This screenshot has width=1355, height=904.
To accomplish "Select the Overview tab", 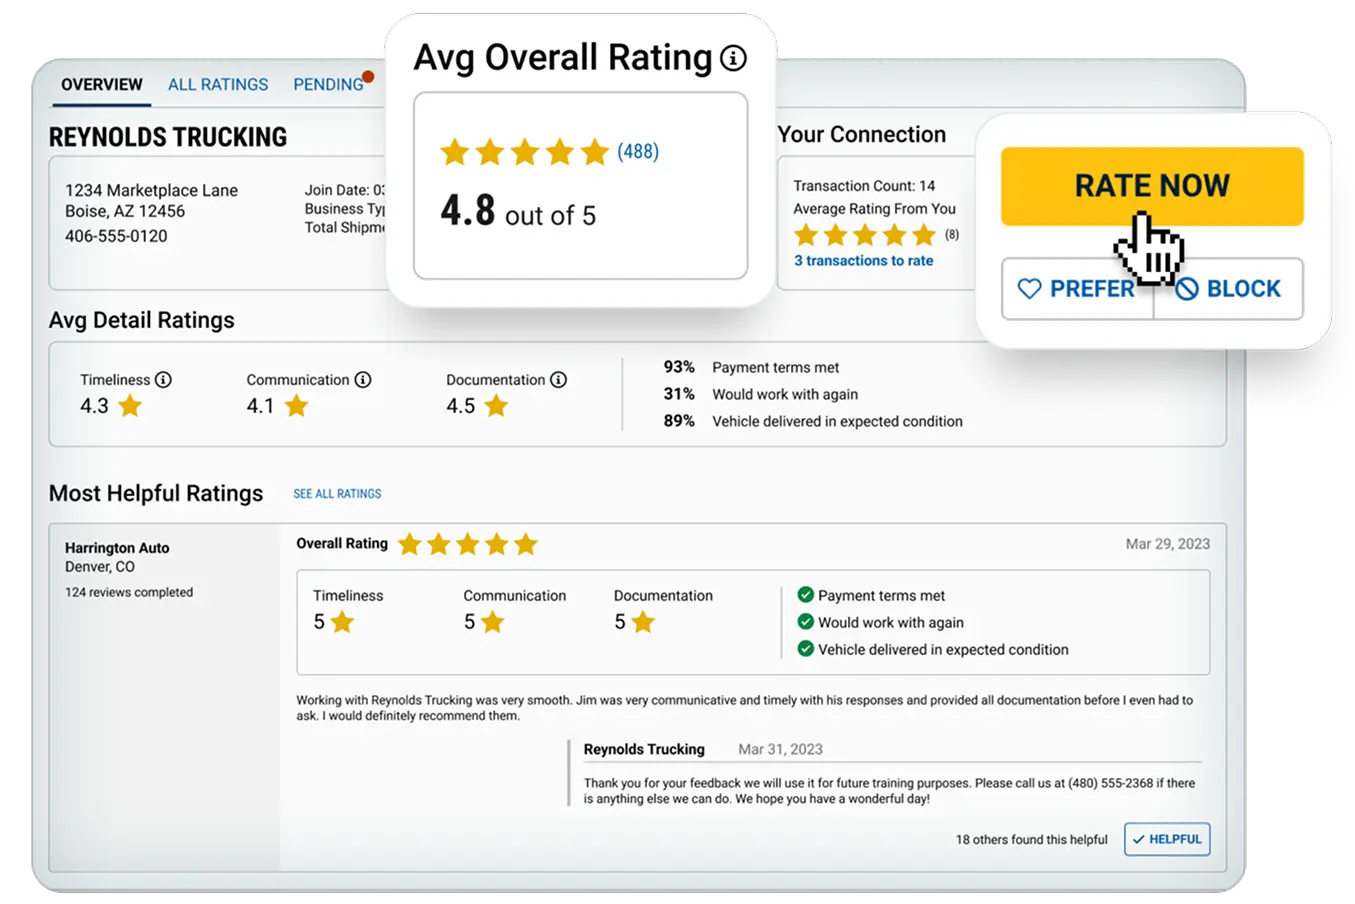I will click(x=102, y=85).
